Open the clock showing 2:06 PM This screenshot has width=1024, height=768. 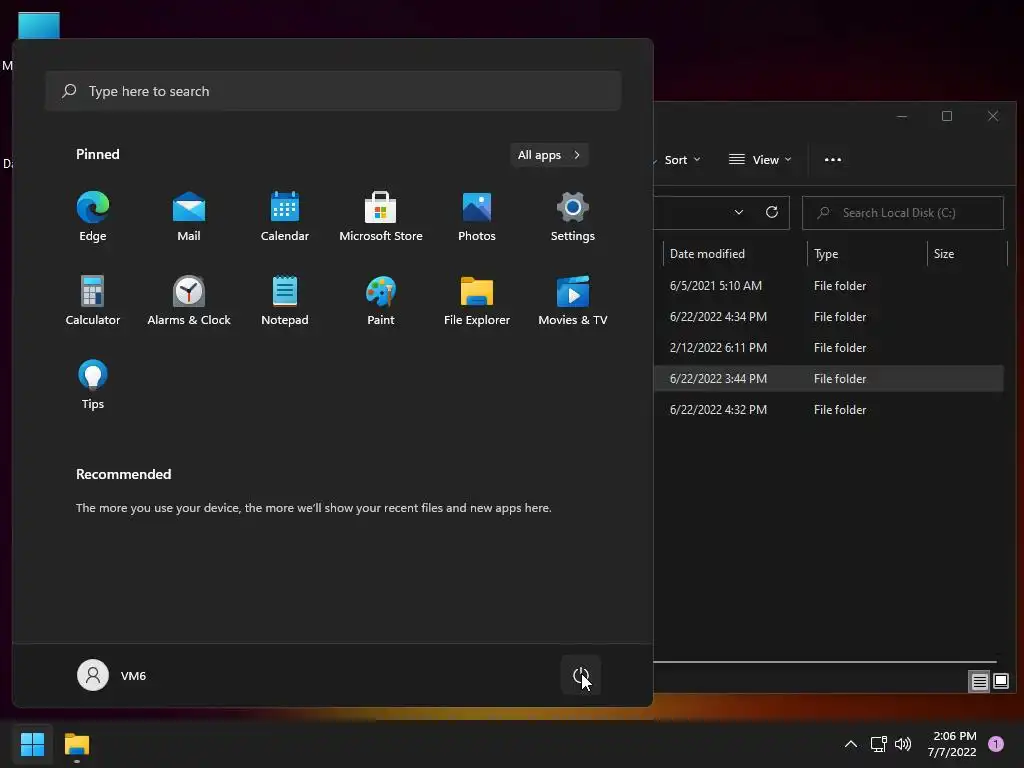tap(952, 744)
